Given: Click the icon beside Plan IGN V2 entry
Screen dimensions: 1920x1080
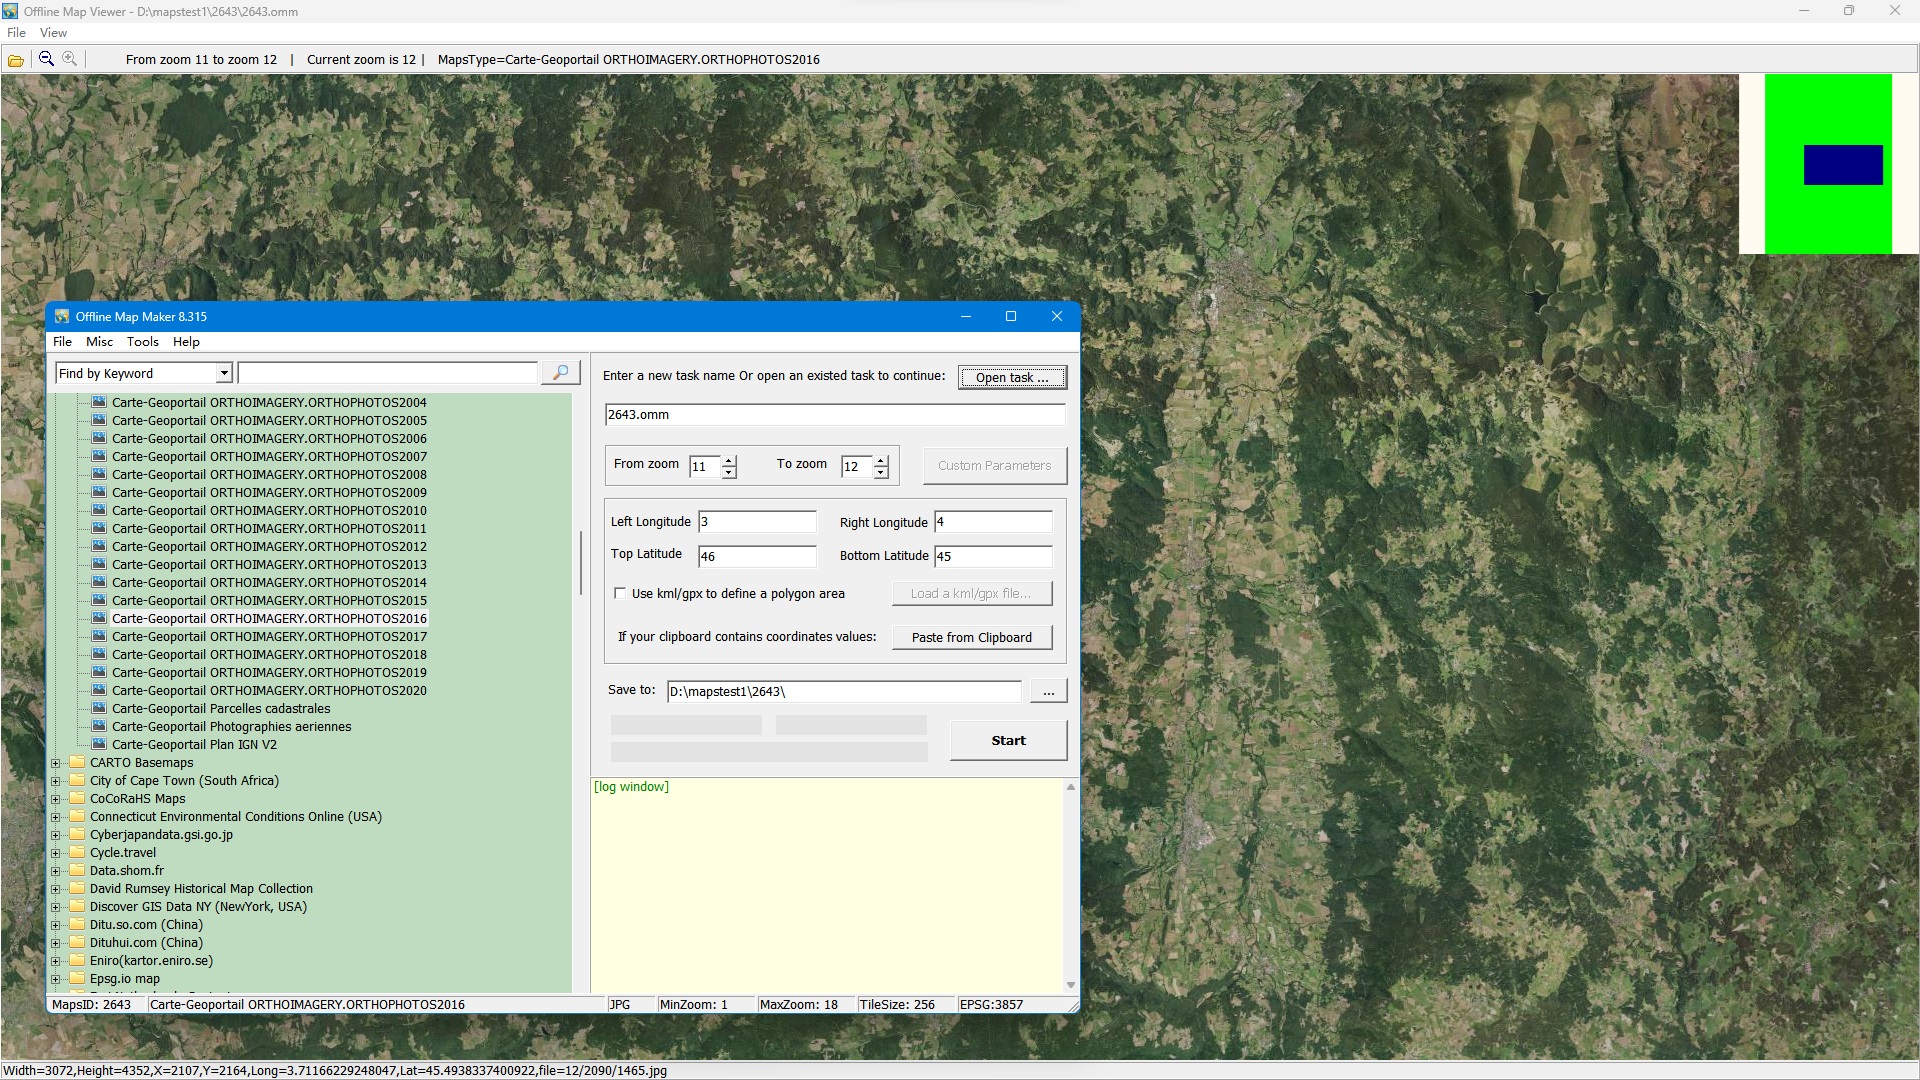Looking at the screenshot, I should (x=99, y=744).
